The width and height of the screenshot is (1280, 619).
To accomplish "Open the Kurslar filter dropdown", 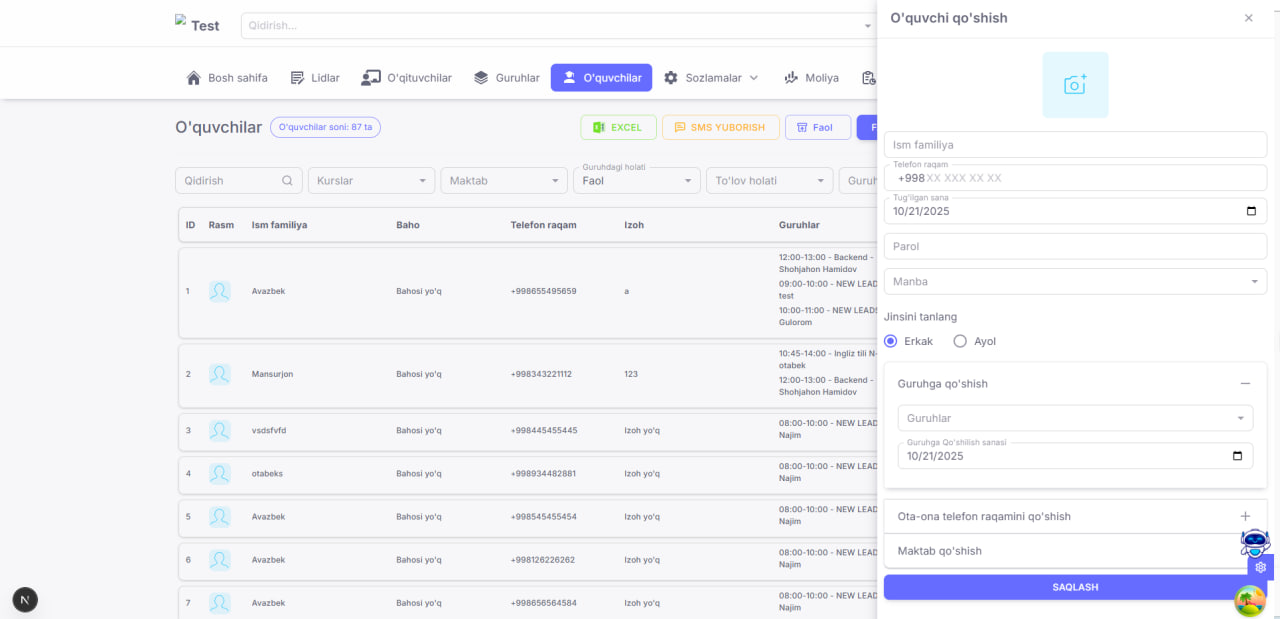I will tap(371, 181).
